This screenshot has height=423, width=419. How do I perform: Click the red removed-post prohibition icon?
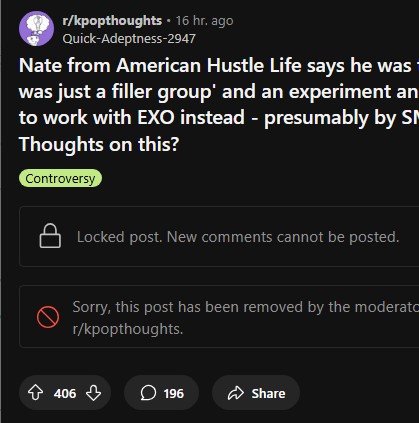[x=48, y=317]
